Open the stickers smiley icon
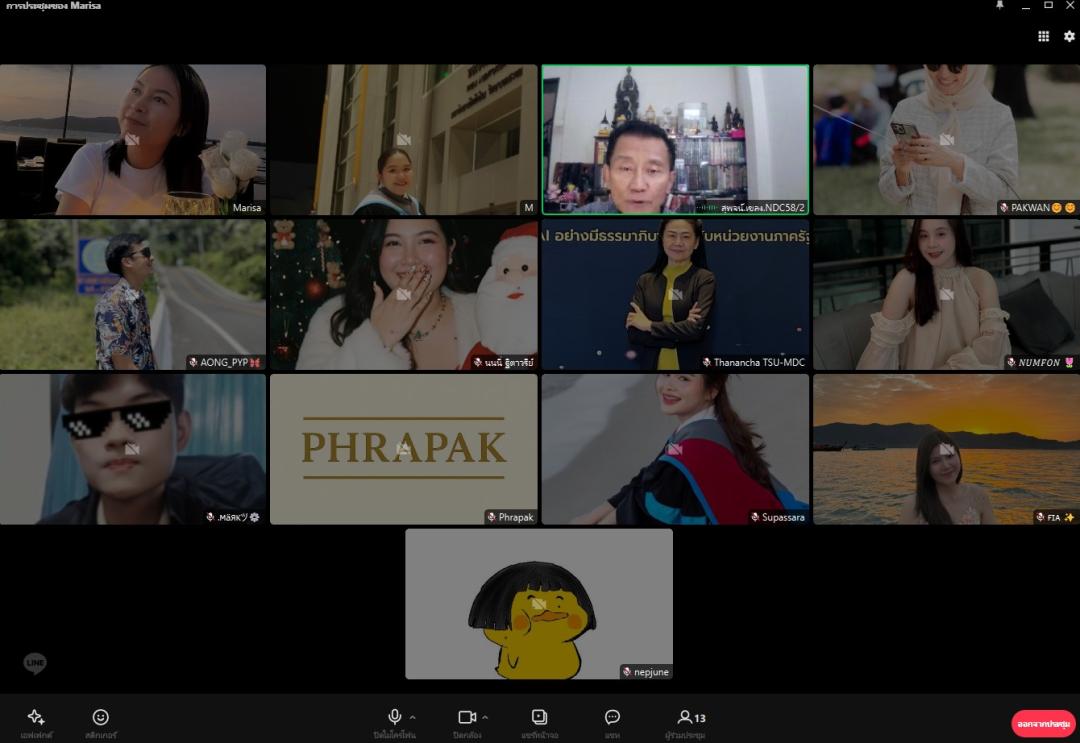The height and width of the screenshot is (743, 1080). (x=100, y=717)
